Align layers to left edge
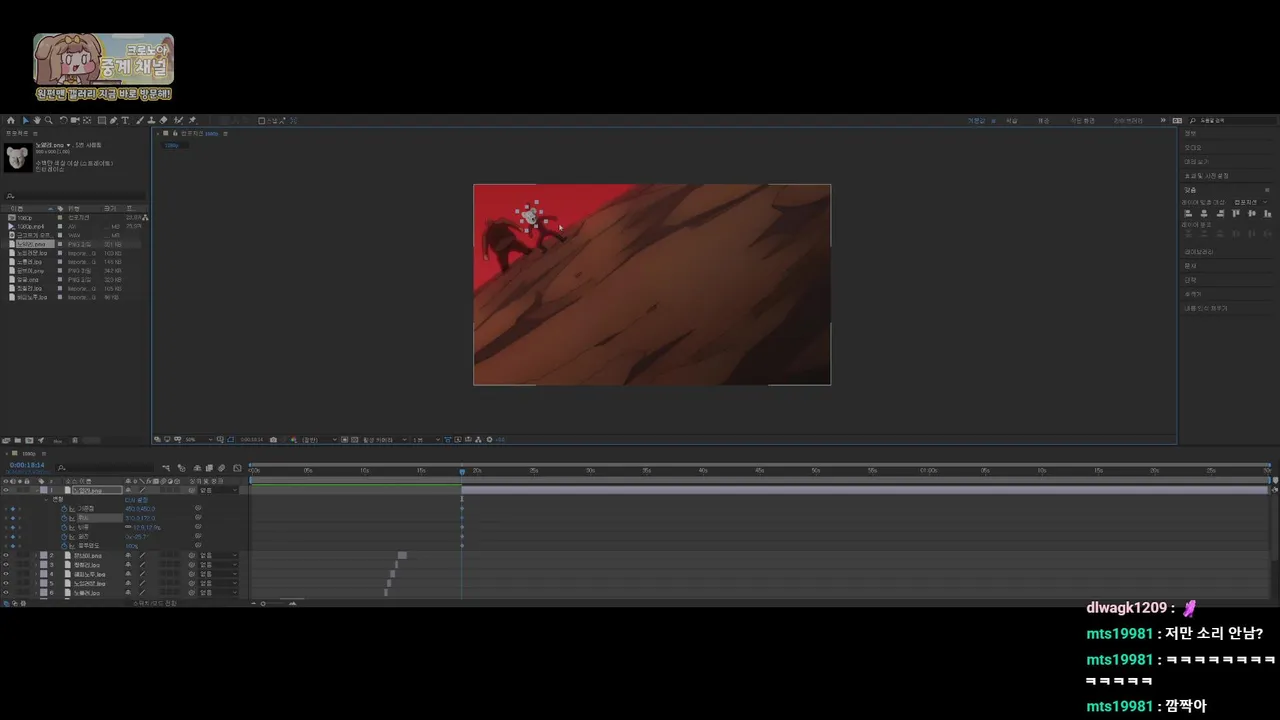Viewport: 1280px width, 720px height. 1188,213
